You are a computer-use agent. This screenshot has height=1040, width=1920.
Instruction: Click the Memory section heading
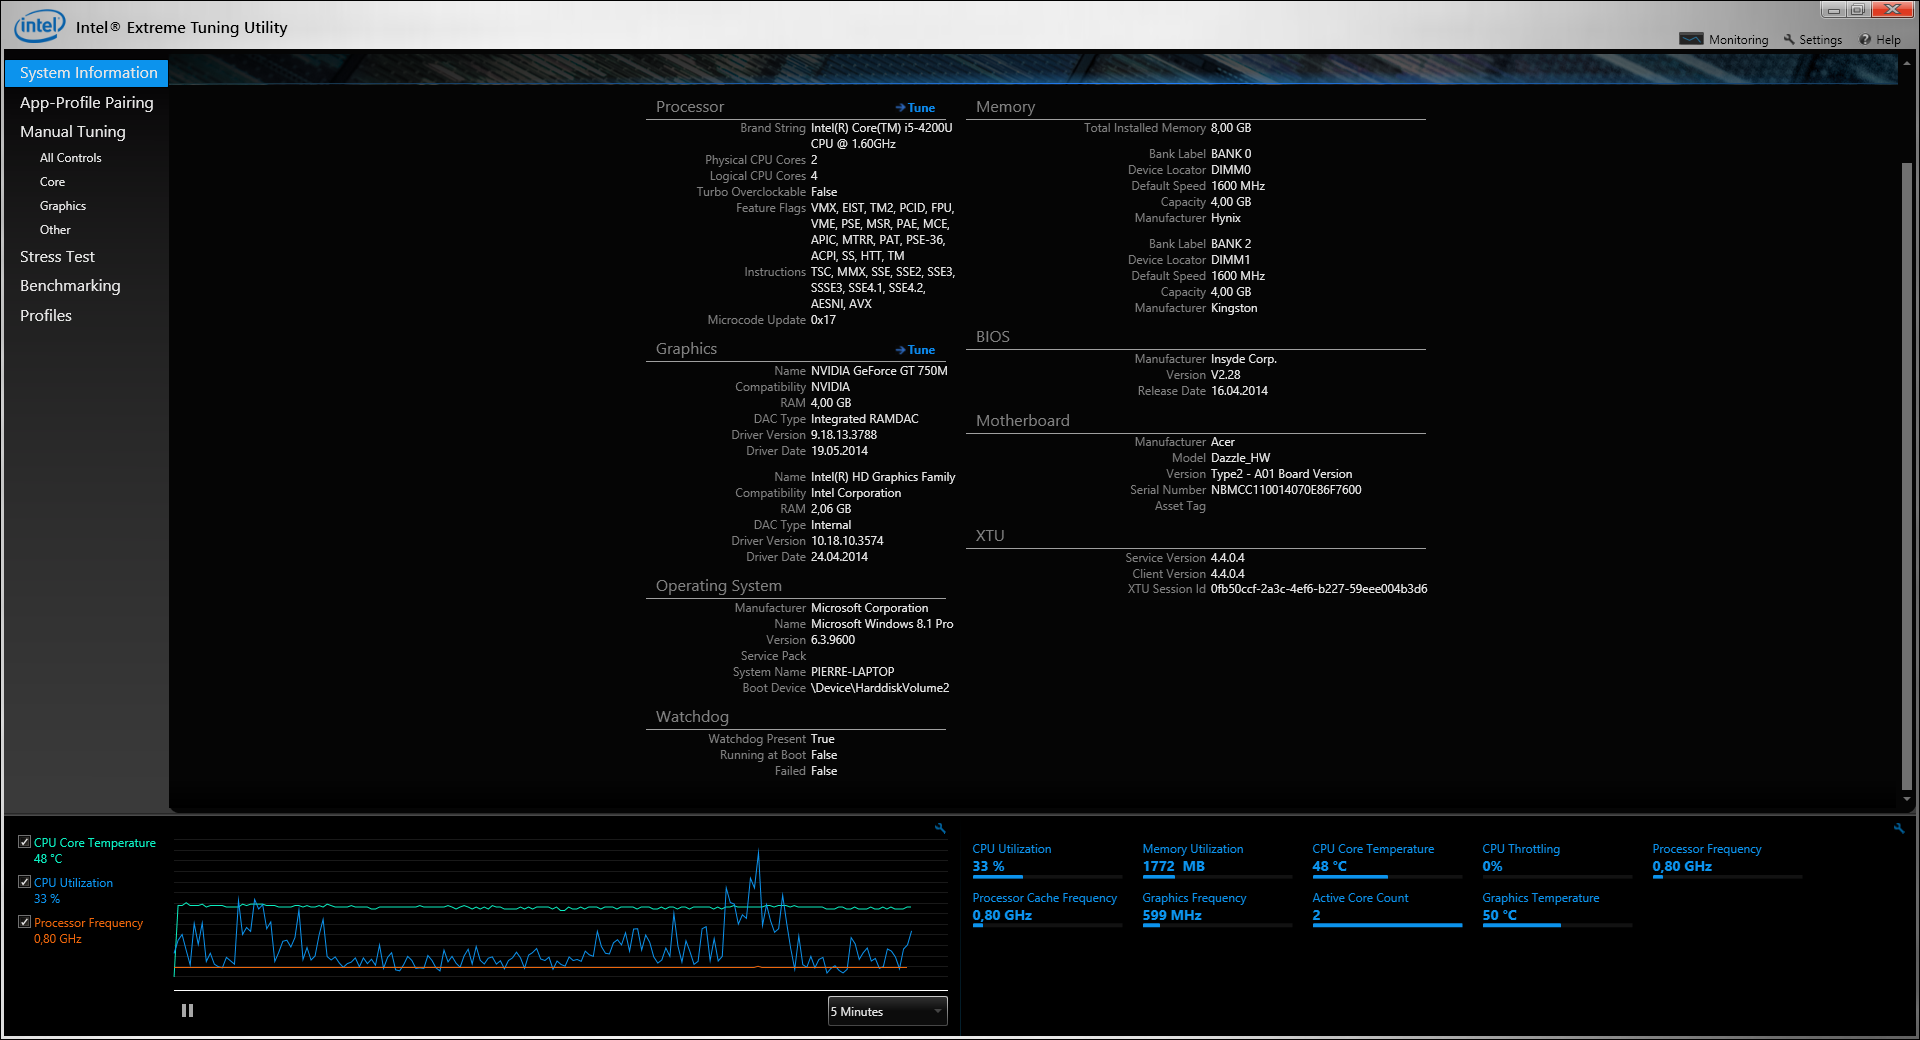coord(1005,107)
